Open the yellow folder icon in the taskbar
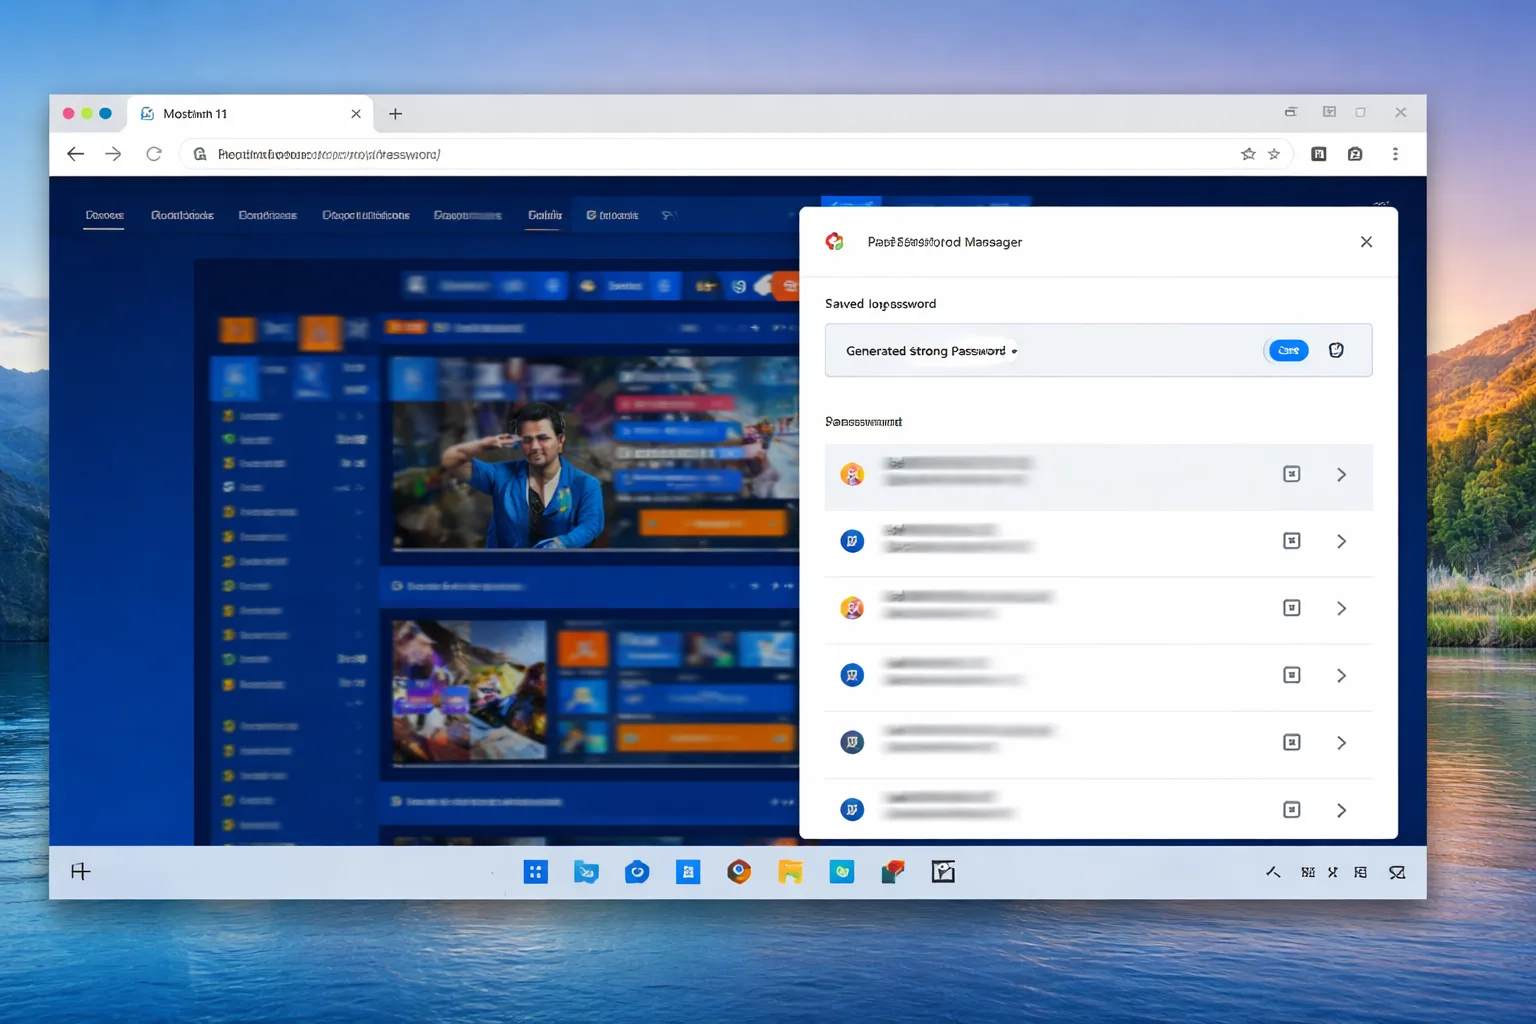The width and height of the screenshot is (1536, 1024). tap(790, 872)
